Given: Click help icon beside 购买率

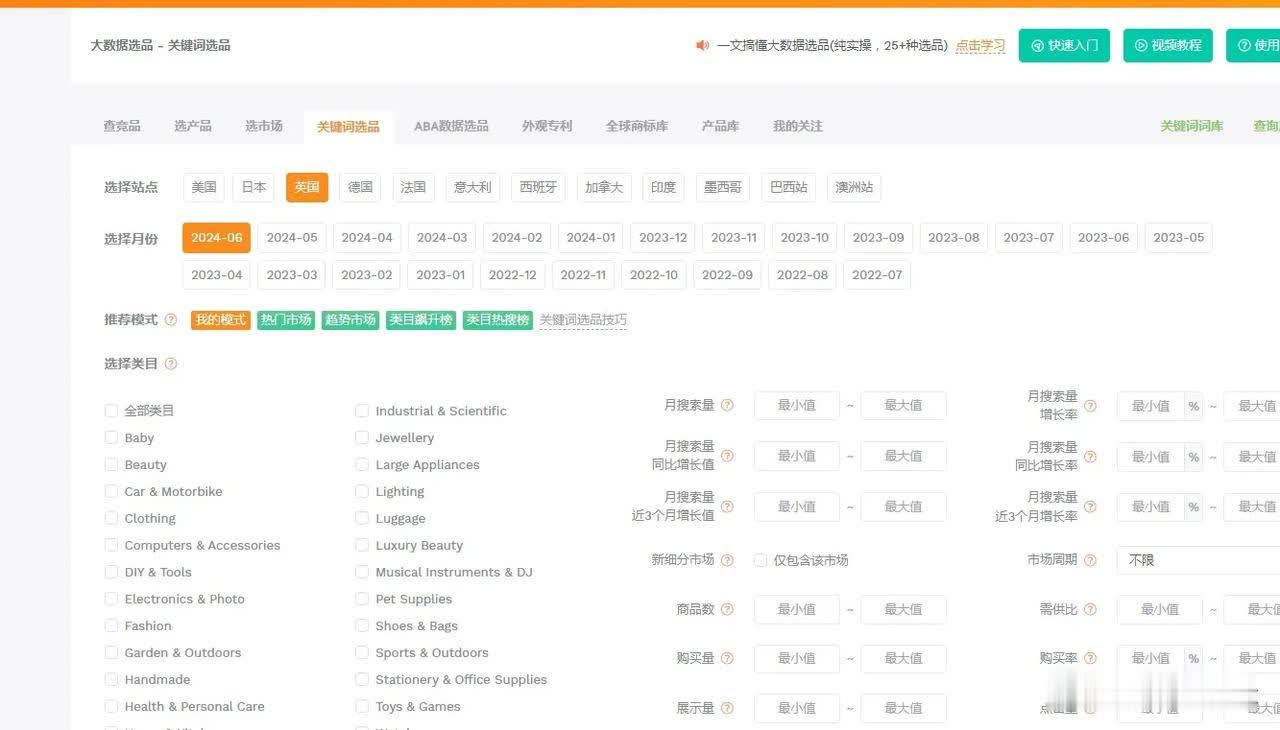Looking at the screenshot, I should (1090, 658).
